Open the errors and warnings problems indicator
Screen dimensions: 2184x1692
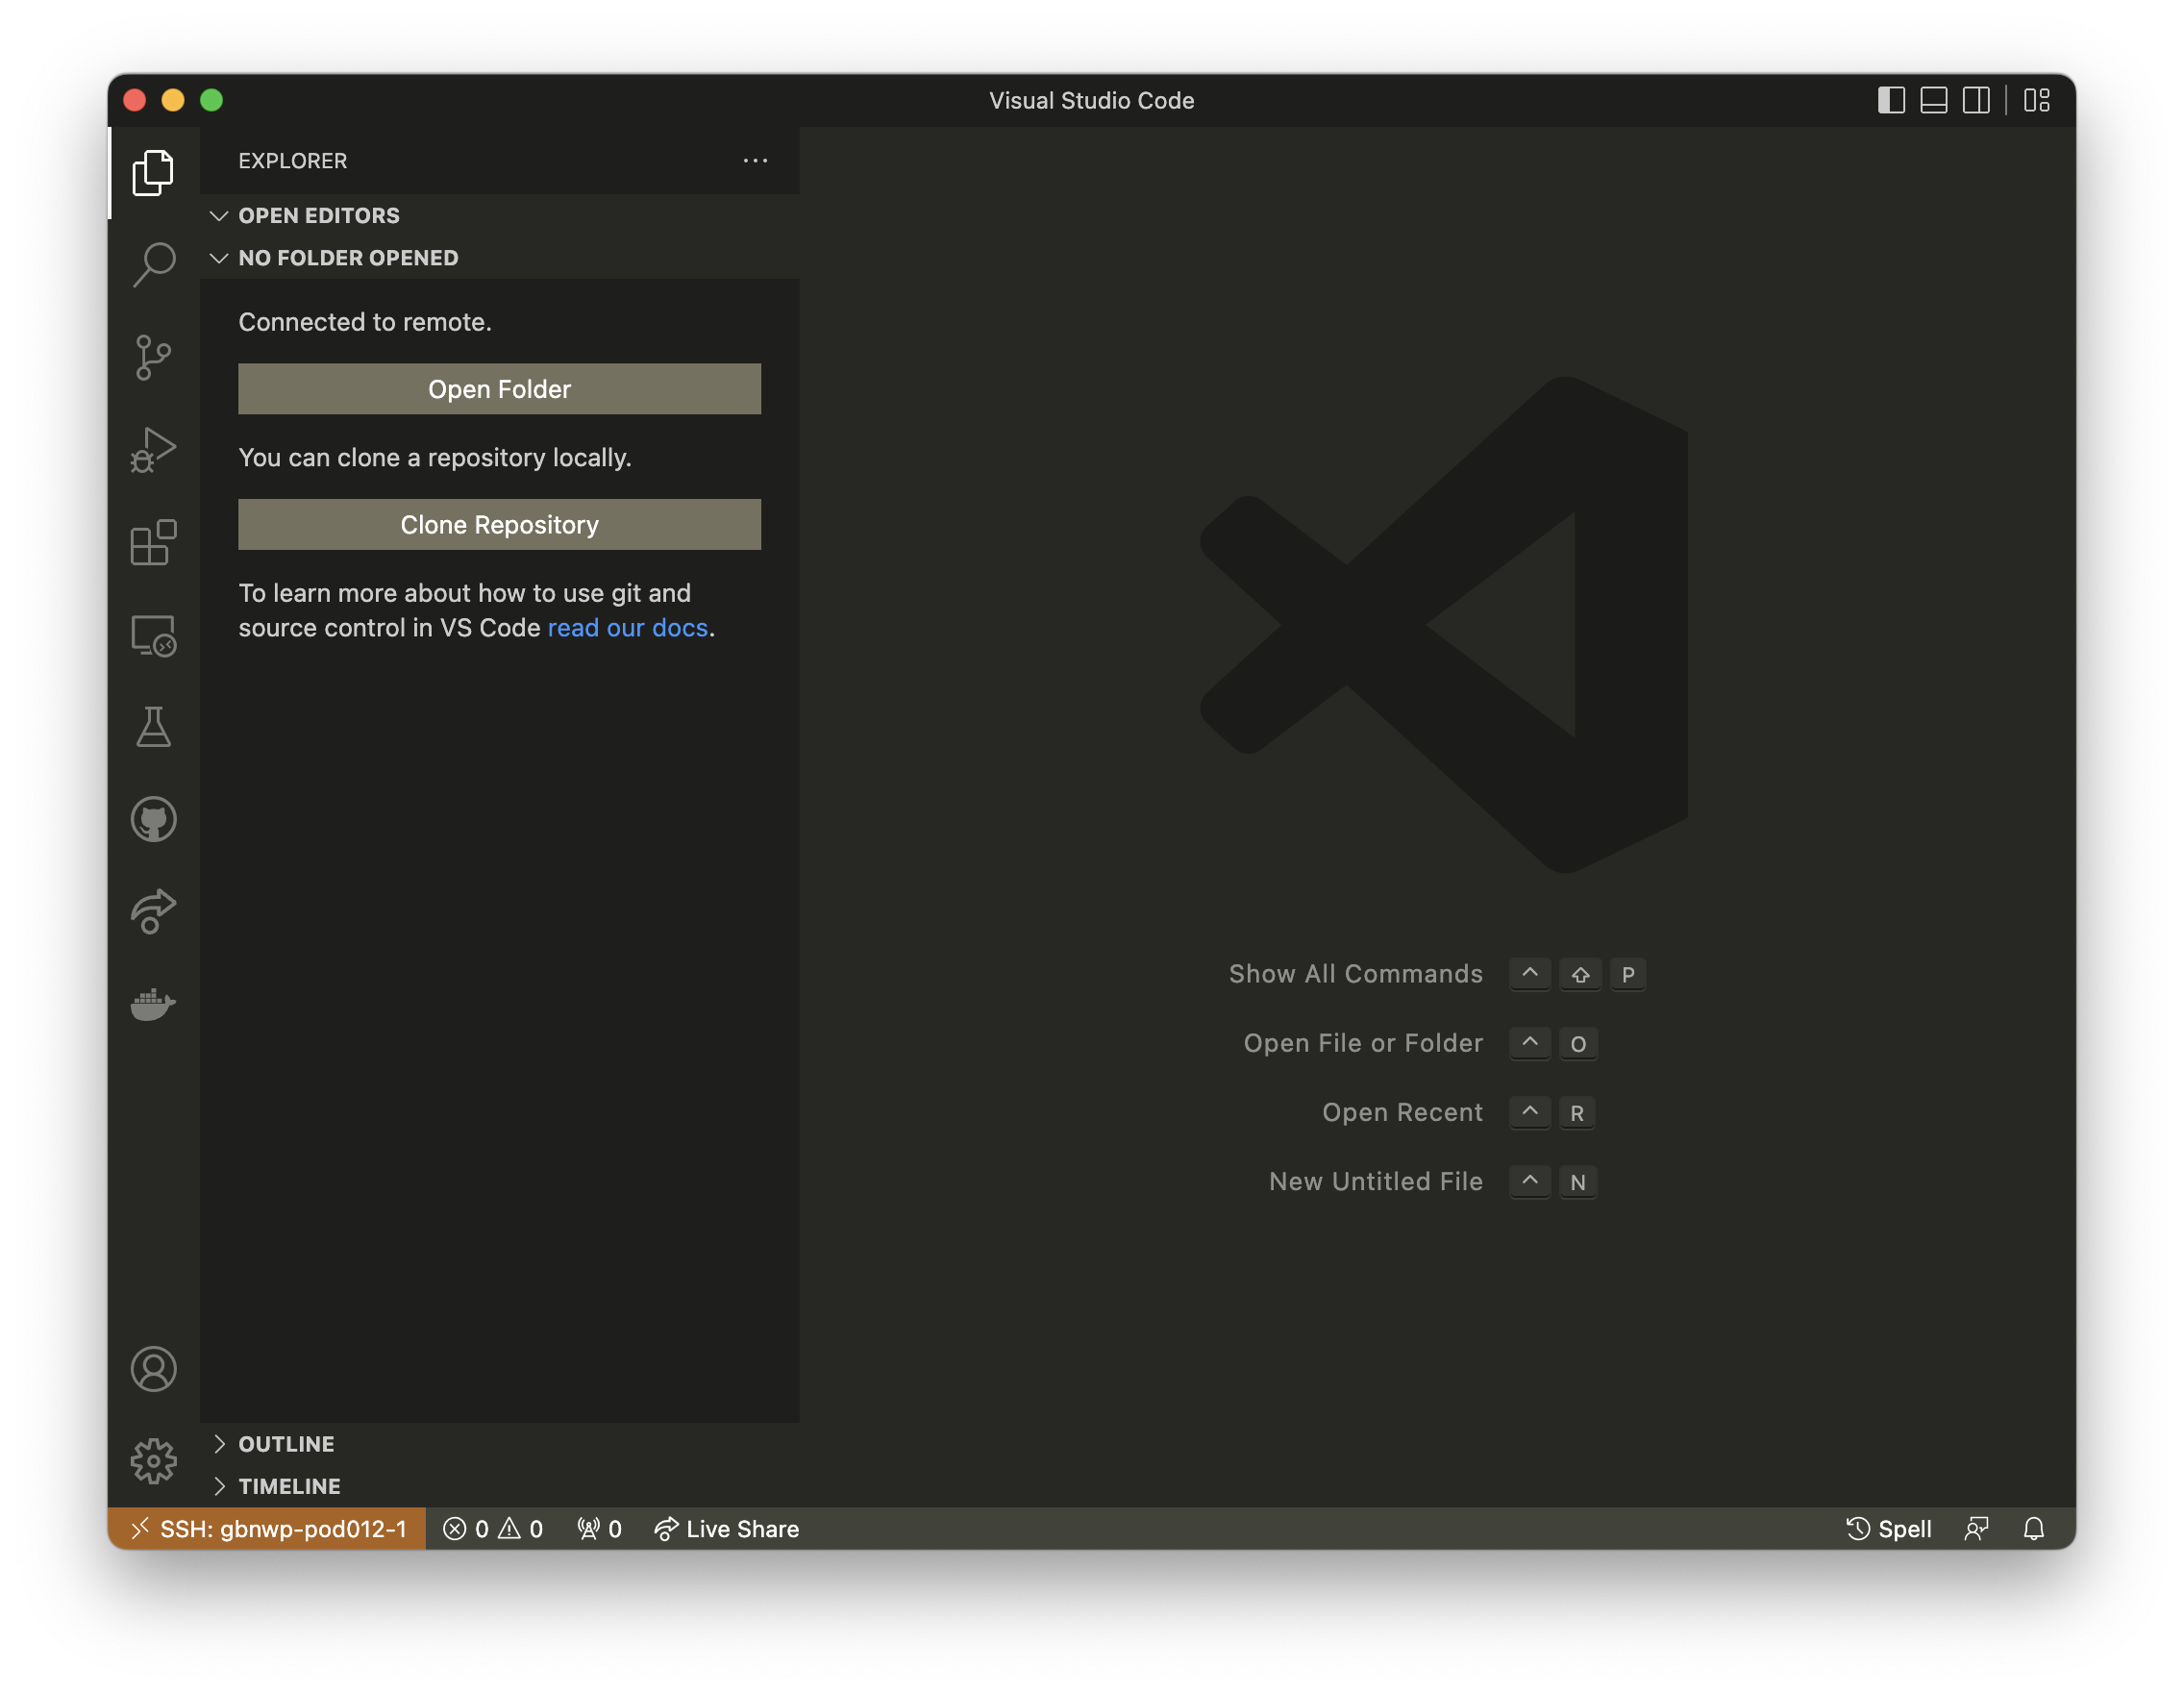coord(493,1528)
